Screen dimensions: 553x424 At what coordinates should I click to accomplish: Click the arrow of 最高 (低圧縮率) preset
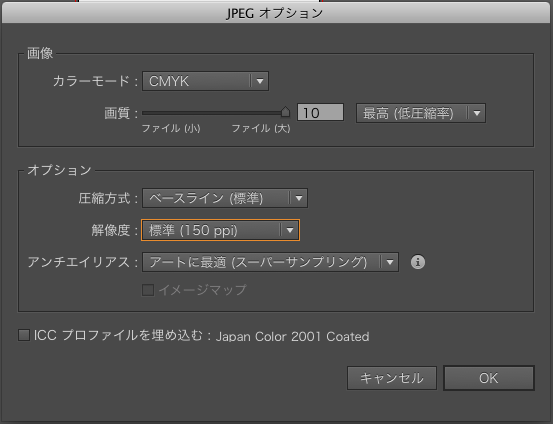[x=477, y=113]
